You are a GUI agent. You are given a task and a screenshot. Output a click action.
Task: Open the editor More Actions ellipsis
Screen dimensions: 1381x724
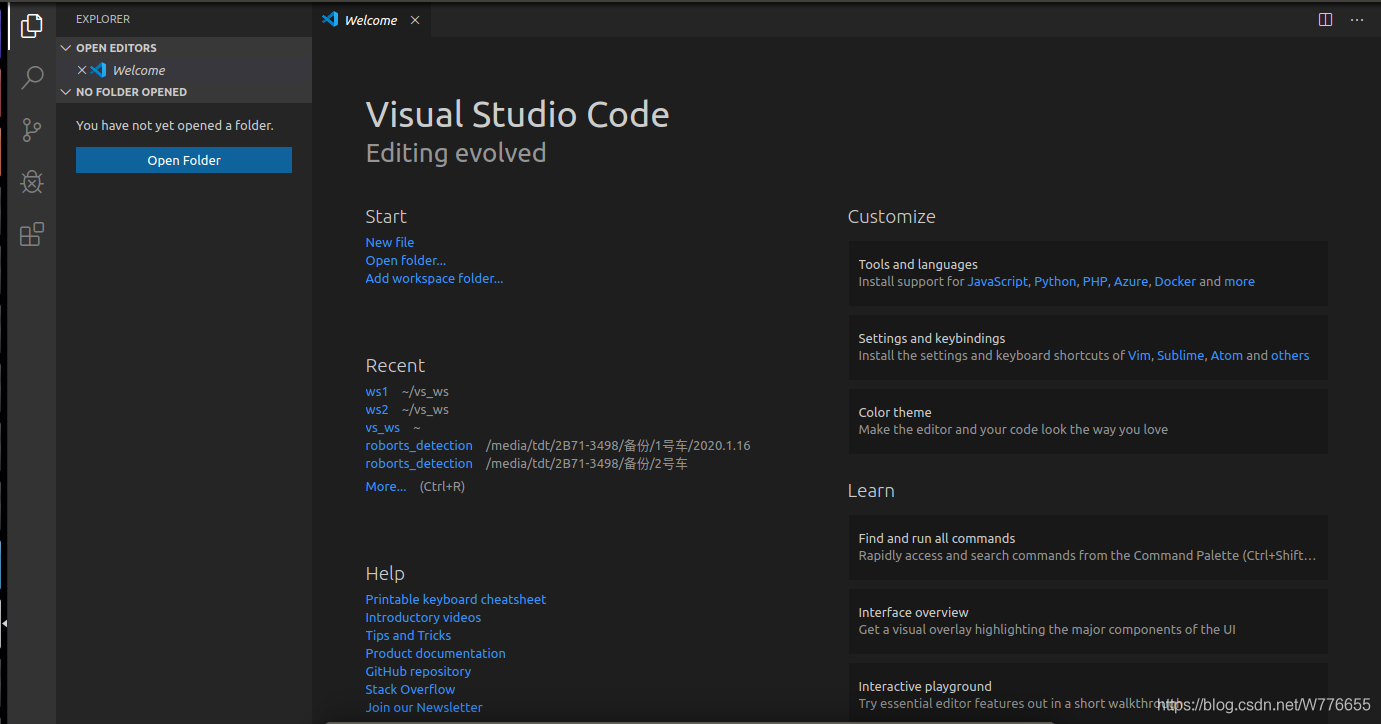[1357, 20]
